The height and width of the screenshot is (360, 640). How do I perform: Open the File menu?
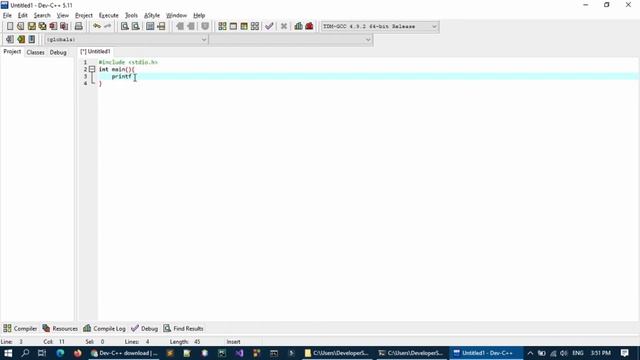7,16
